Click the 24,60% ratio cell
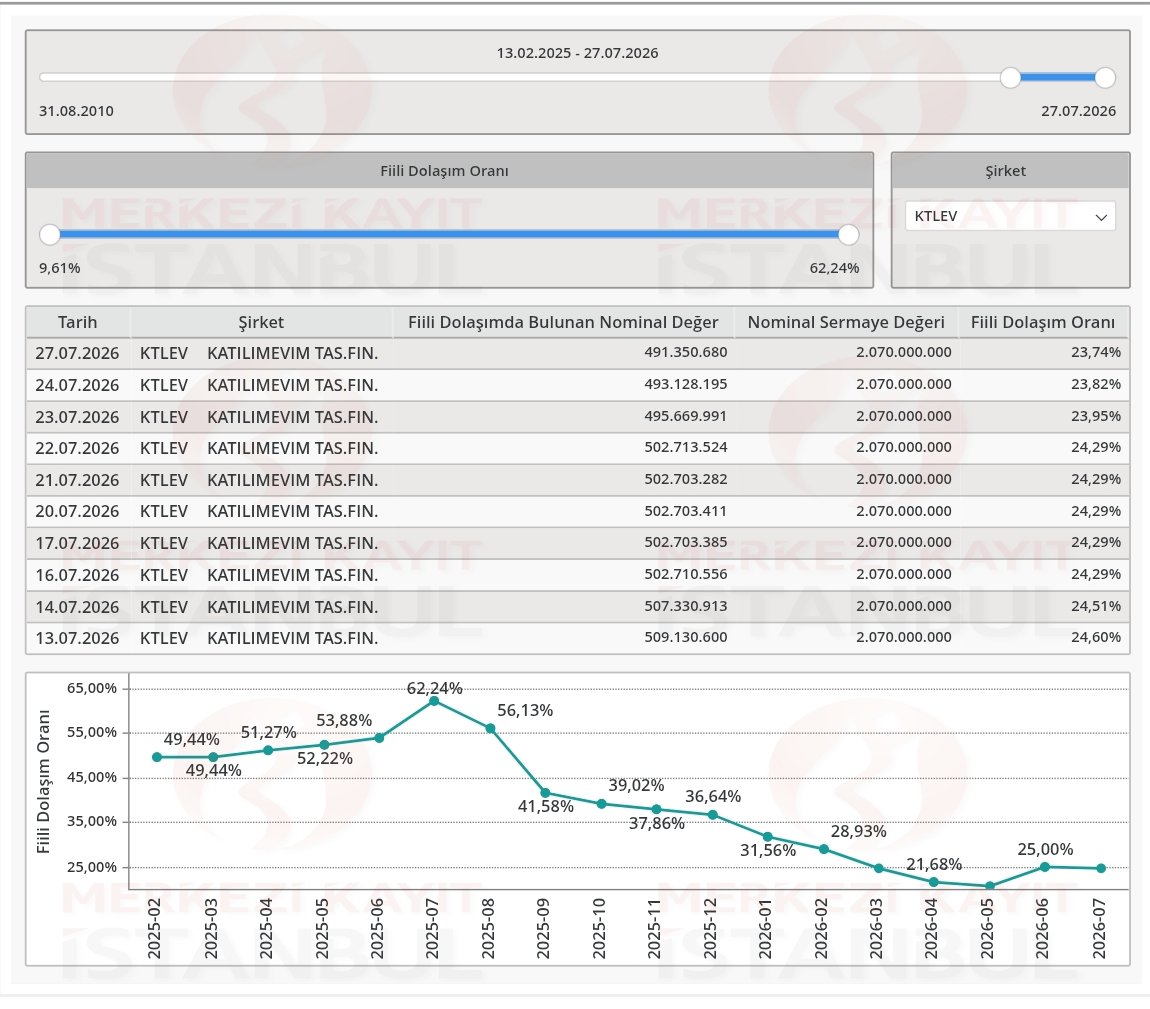This screenshot has width=1150, height=1009. pos(1096,637)
